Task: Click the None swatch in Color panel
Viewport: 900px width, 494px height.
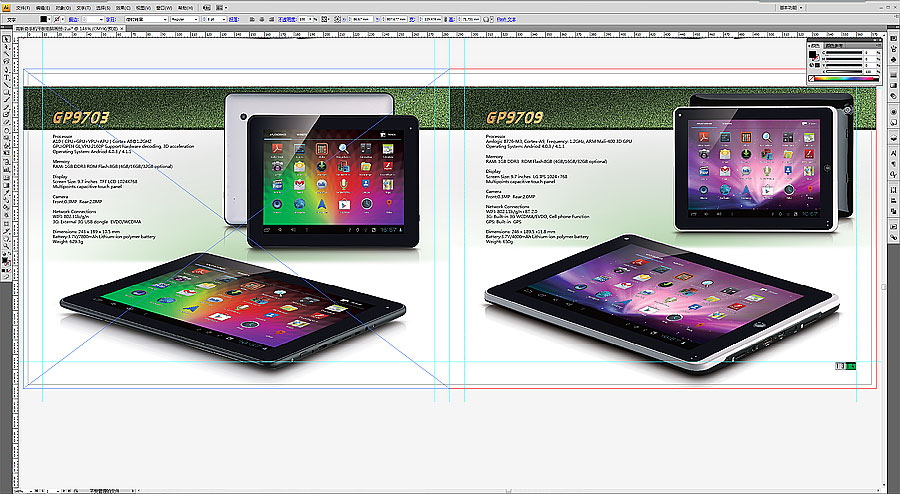Action: [812, 79]
